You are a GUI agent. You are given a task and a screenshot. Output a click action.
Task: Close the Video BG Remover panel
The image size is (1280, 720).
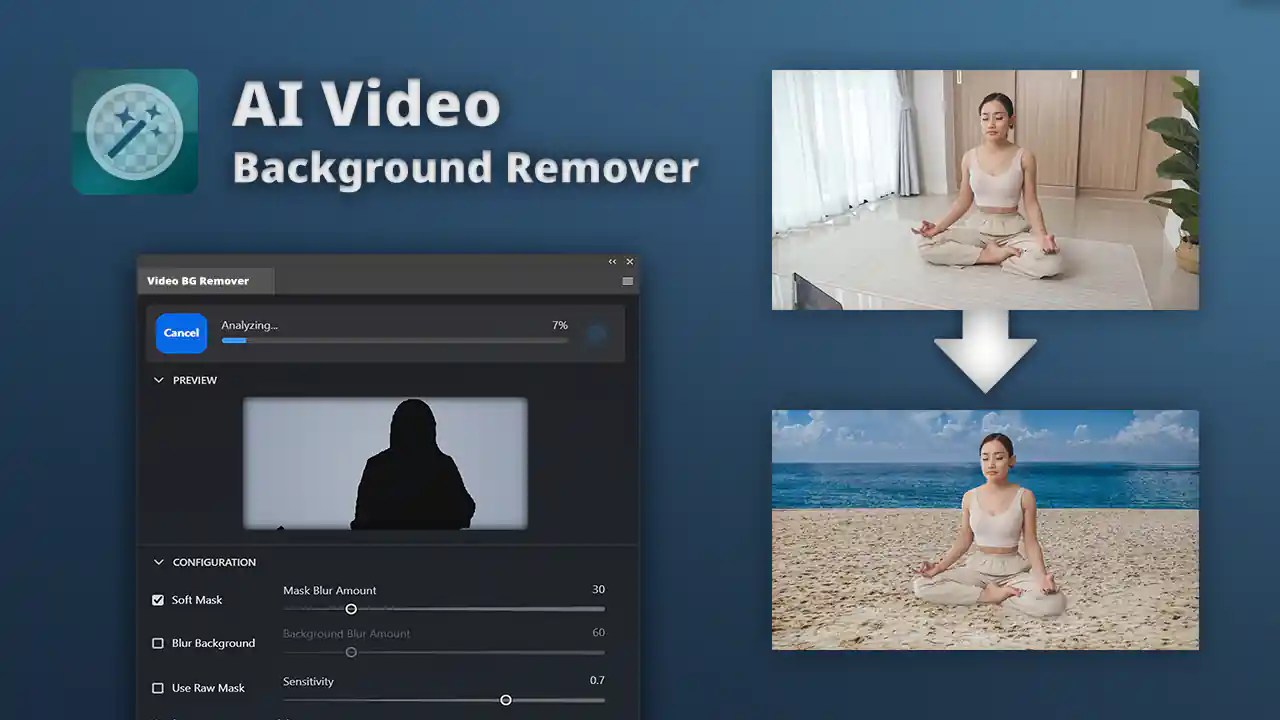(x=630, y=261)
